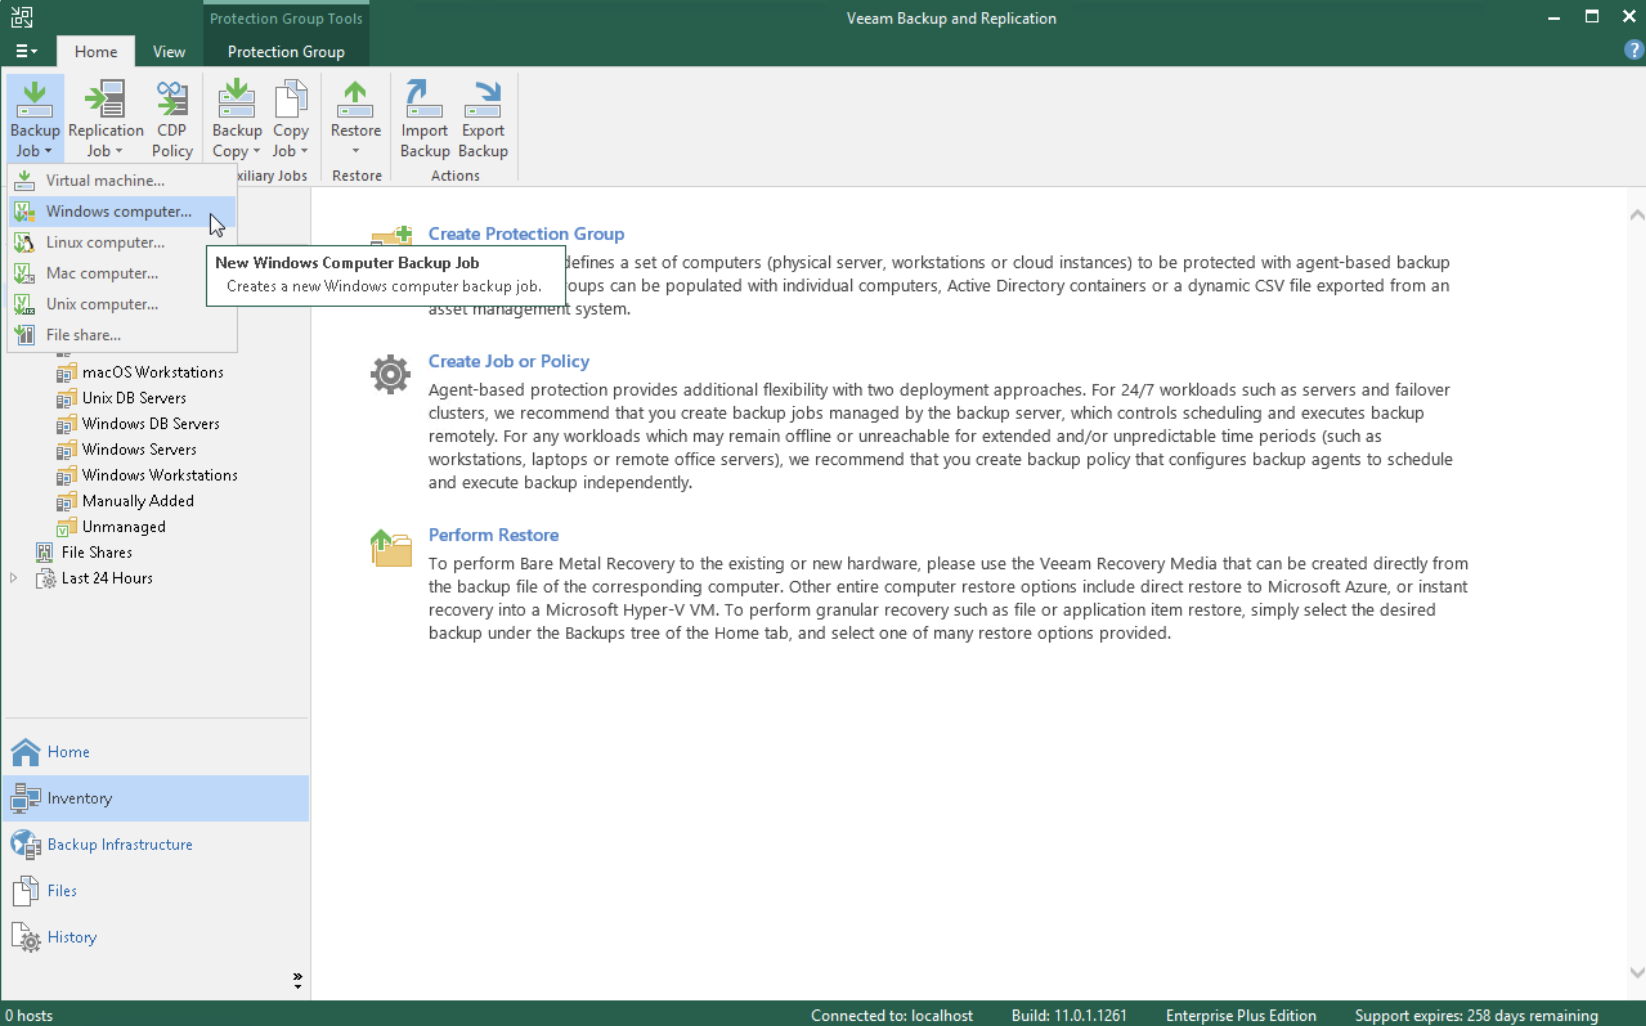Screen dimensions: 1646x1026
Task: Click the Perform Restore folder icon
Action: pos(391,548)
